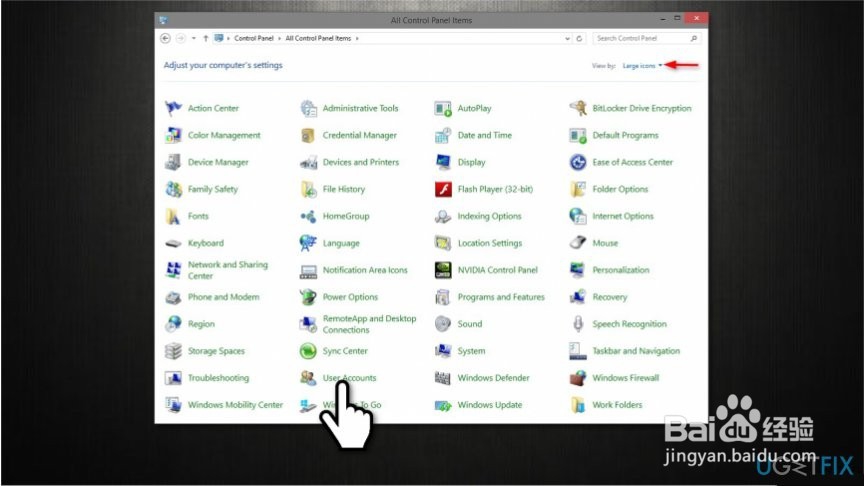Open the Windows Defender wall icon
This screenshot has height=486, width=865.
tap(443, 378)
